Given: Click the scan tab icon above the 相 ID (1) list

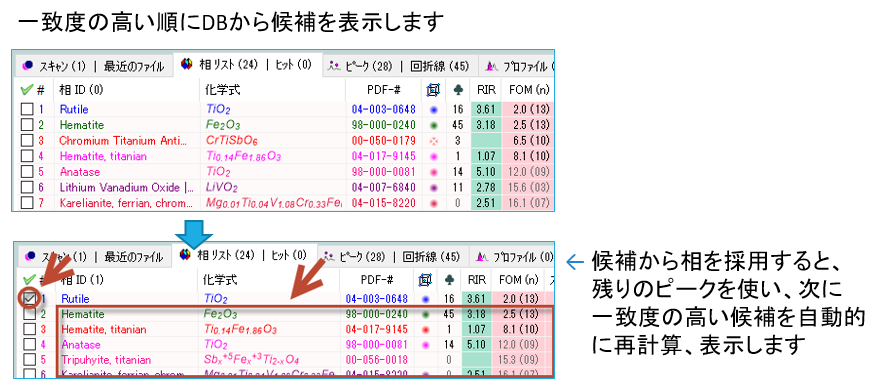Looking at the screenshot, I should click(x=30, y=256).
